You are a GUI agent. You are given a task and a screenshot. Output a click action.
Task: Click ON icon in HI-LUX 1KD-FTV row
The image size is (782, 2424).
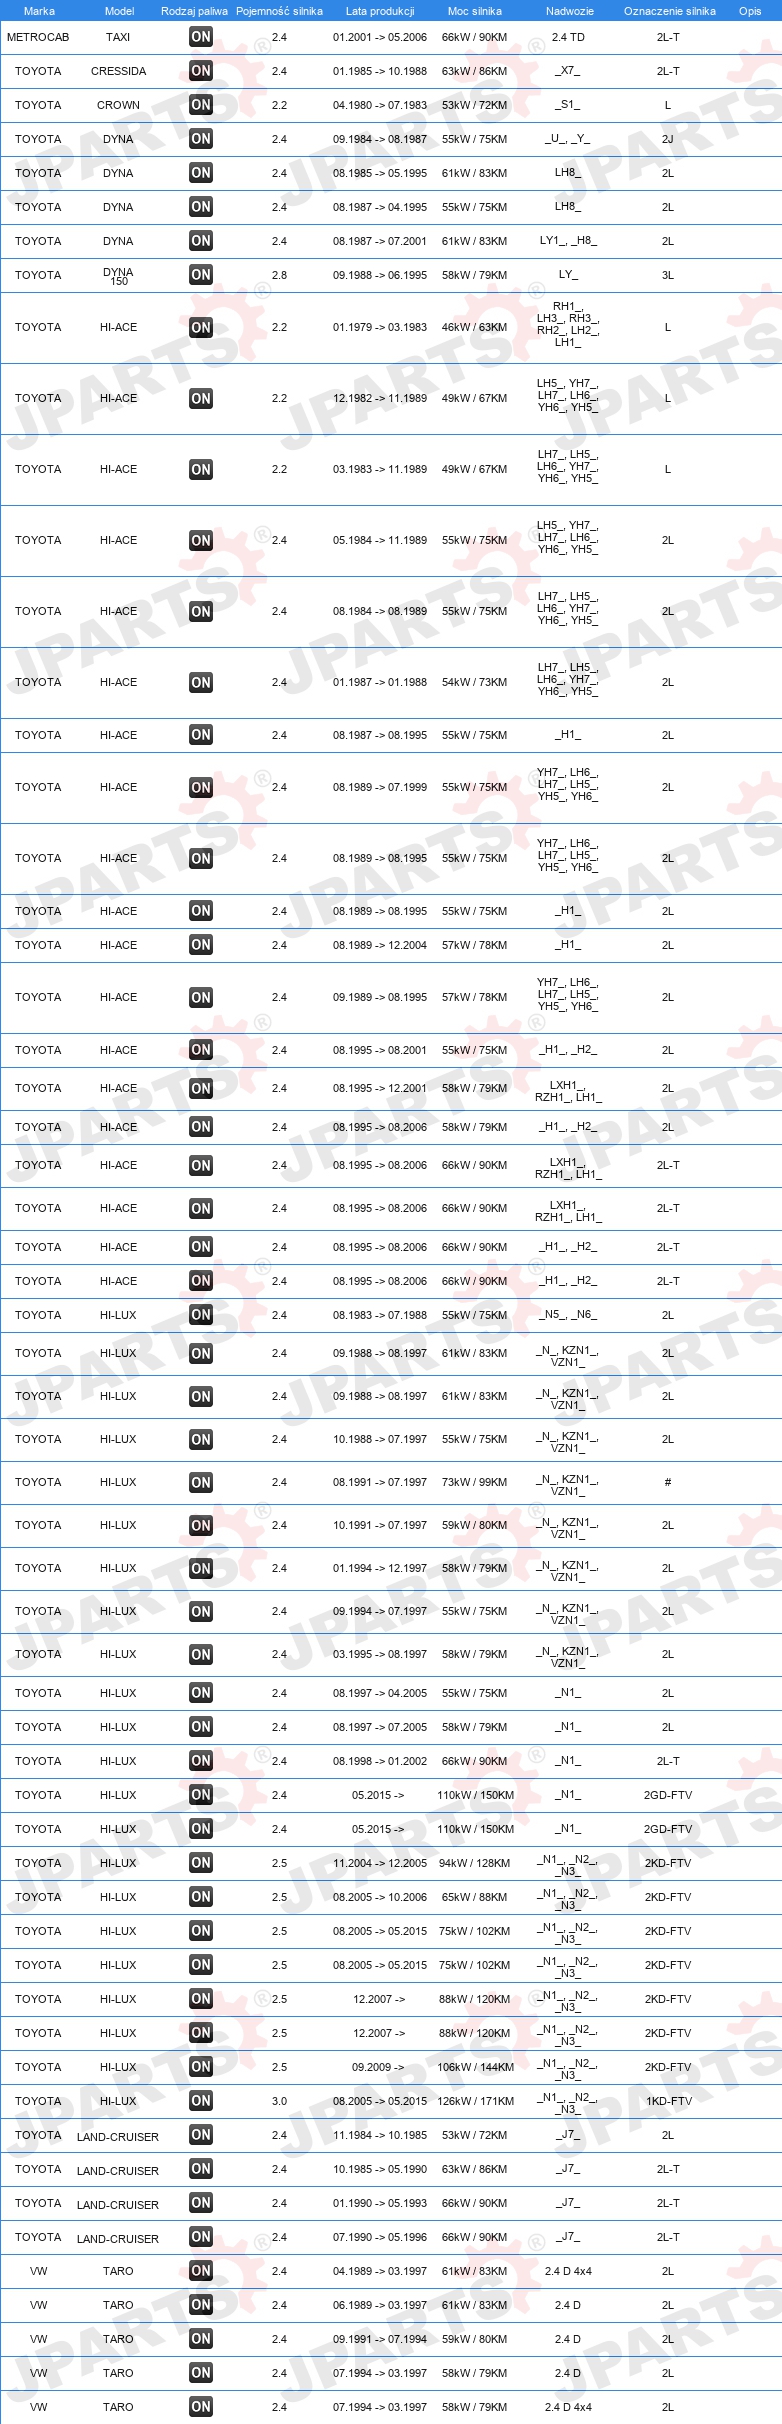[200, 2101]
